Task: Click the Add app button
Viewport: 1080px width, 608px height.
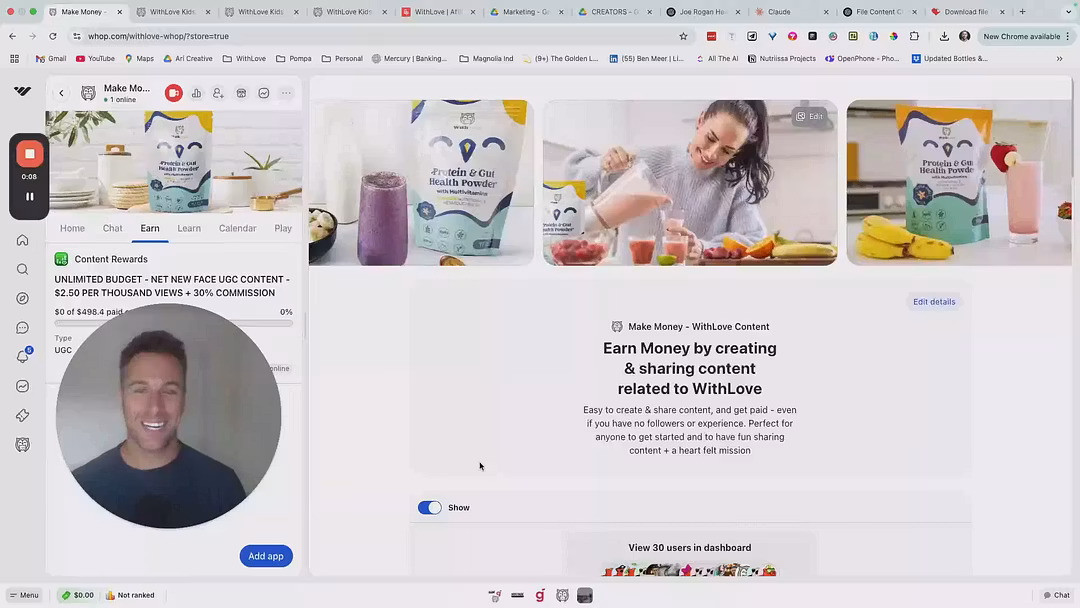Action: pyautogui.click(x=266, y=556)
